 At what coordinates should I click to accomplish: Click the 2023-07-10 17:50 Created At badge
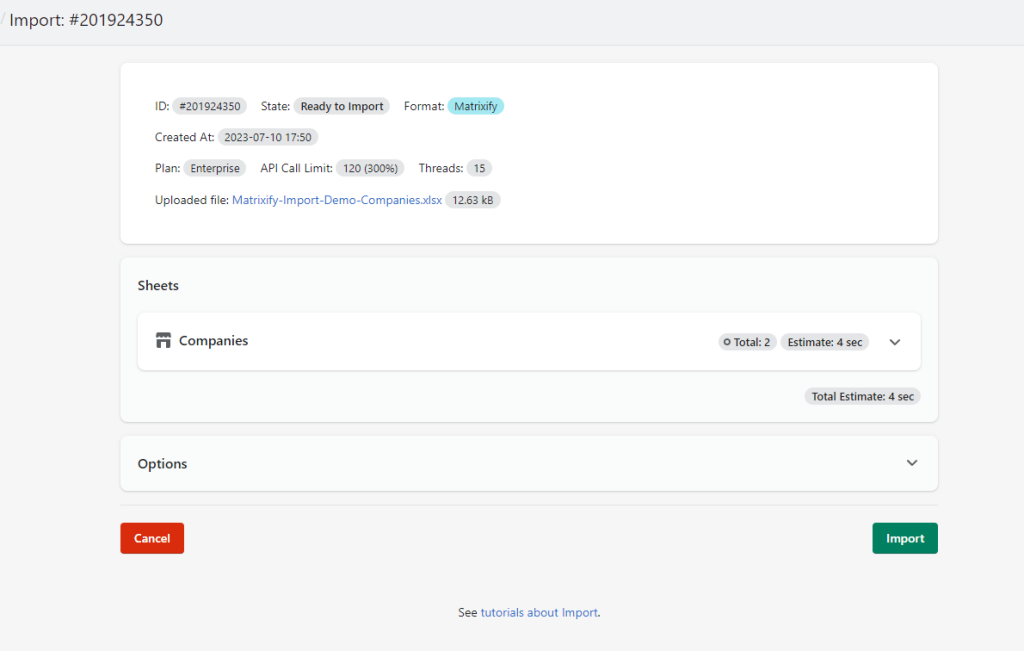click(x=267, y=137)
